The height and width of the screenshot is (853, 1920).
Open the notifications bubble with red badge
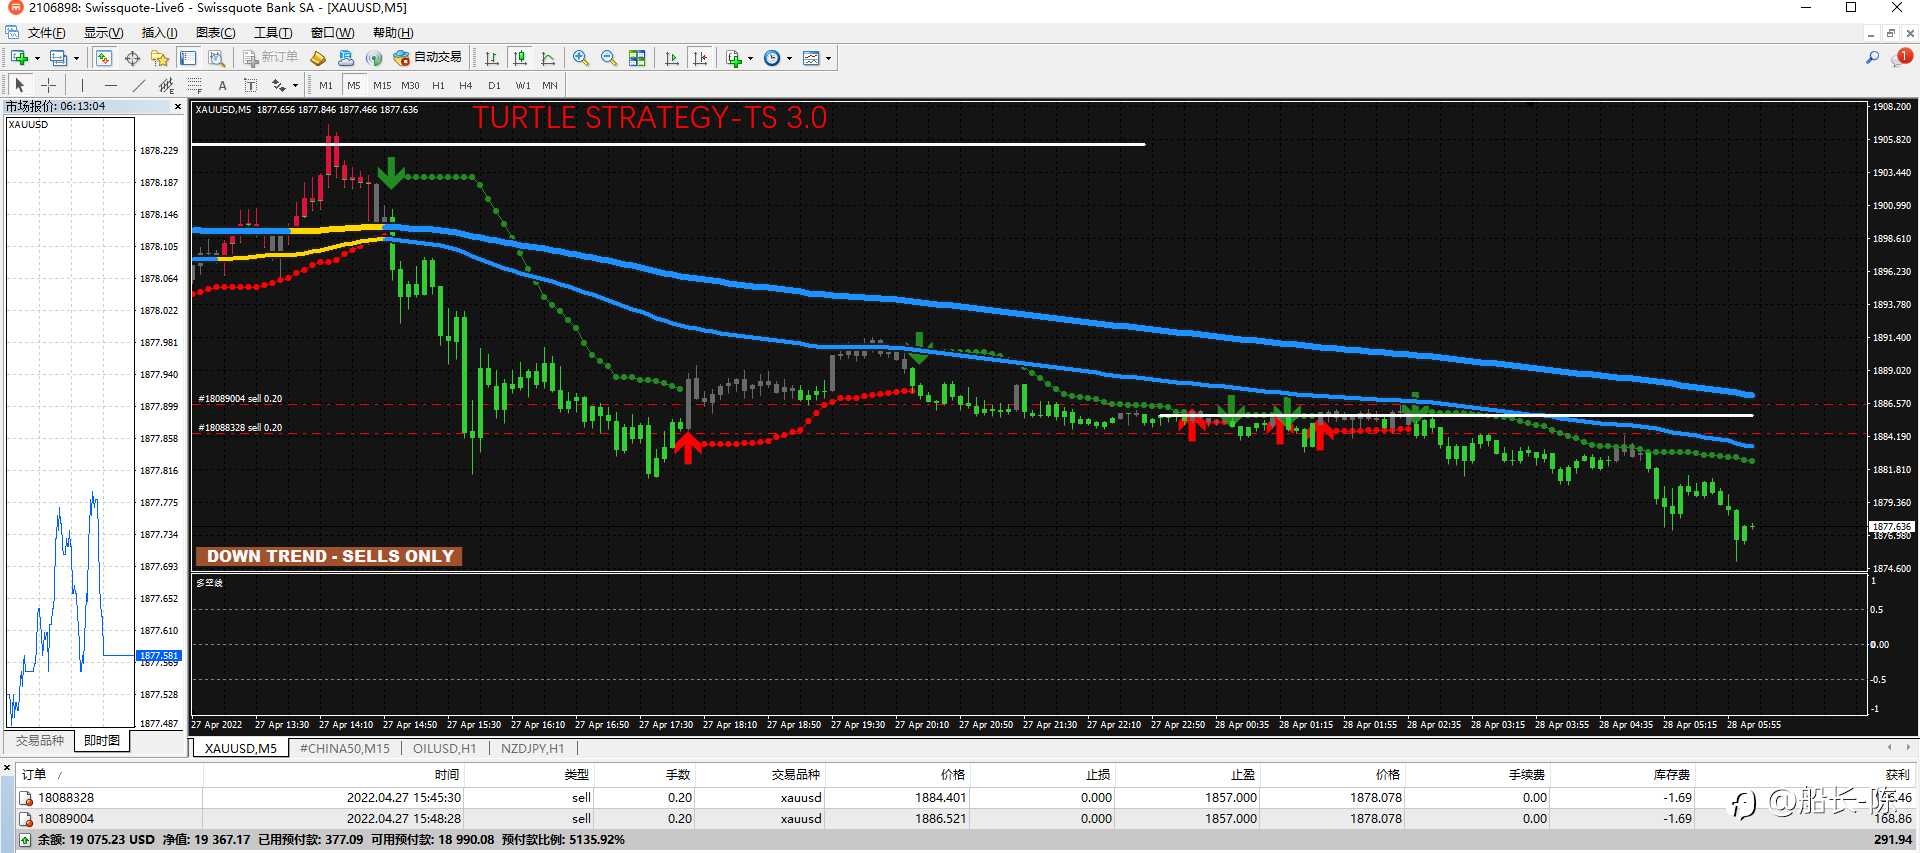[x=1900, y=58]
